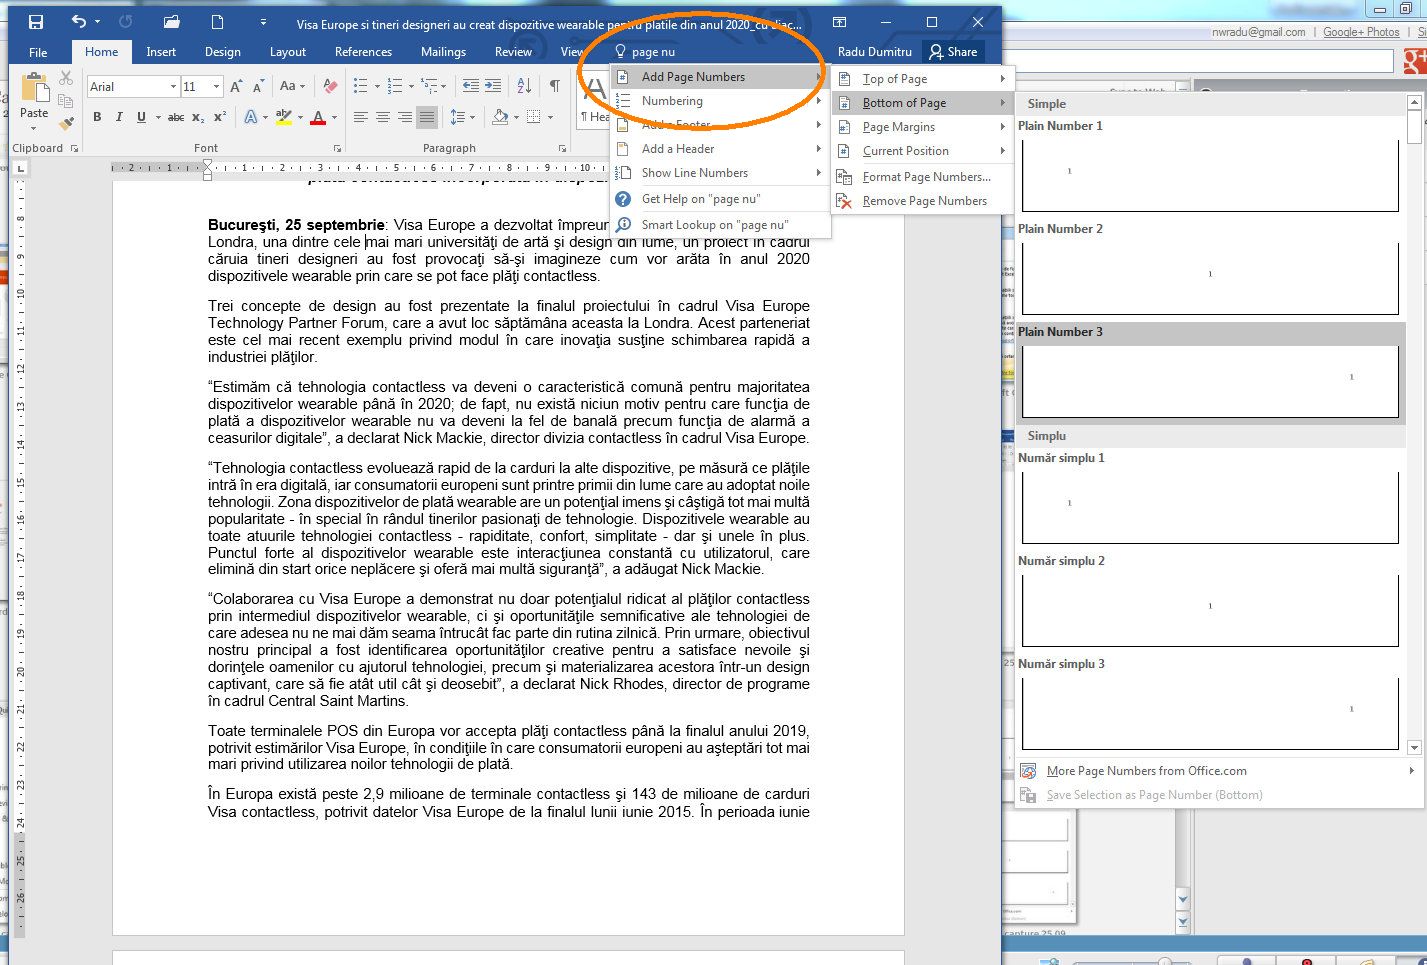
Task: Open Paragraph dialog launcher
Action: click(x=562, y=148)
